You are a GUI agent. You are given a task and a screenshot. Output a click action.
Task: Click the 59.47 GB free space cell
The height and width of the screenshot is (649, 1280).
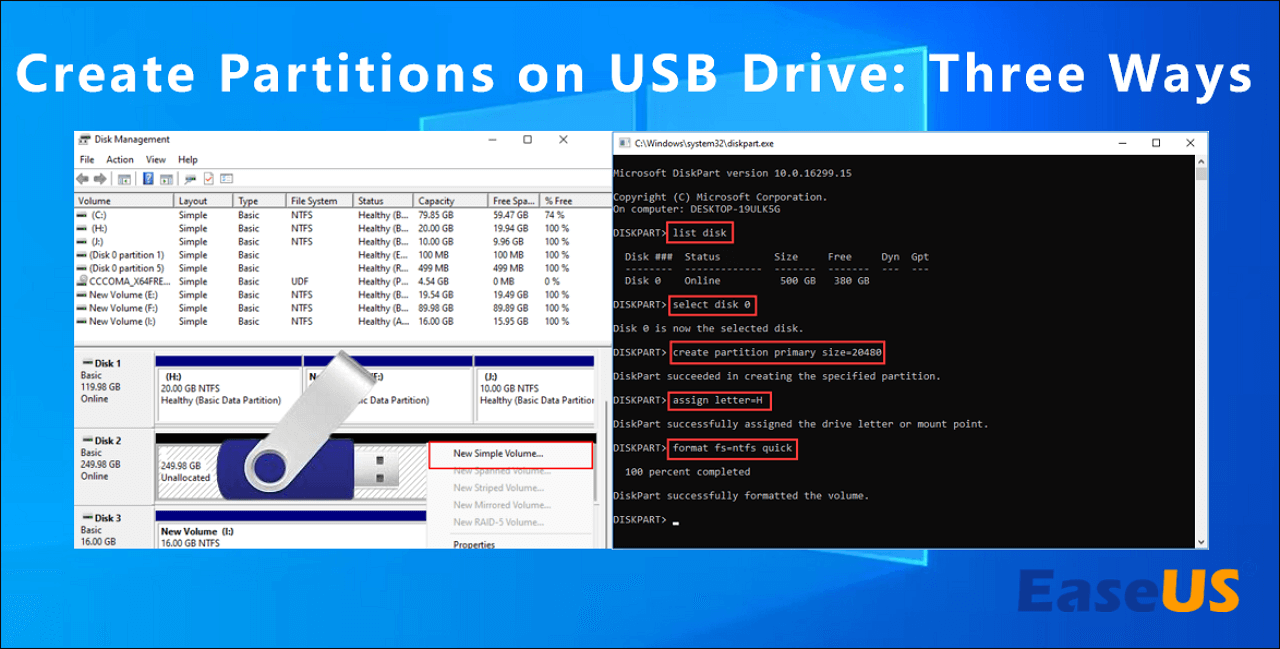[x=513, y=215]
